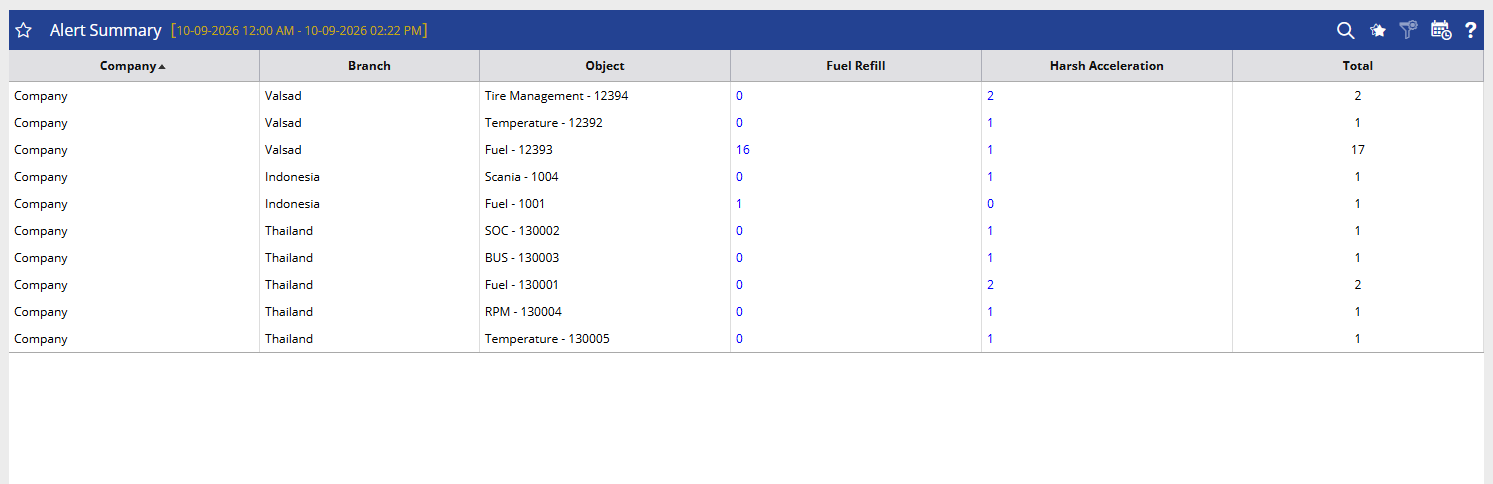Click the search magnifier icon
1493x484 pixels.
(1345, 30)
